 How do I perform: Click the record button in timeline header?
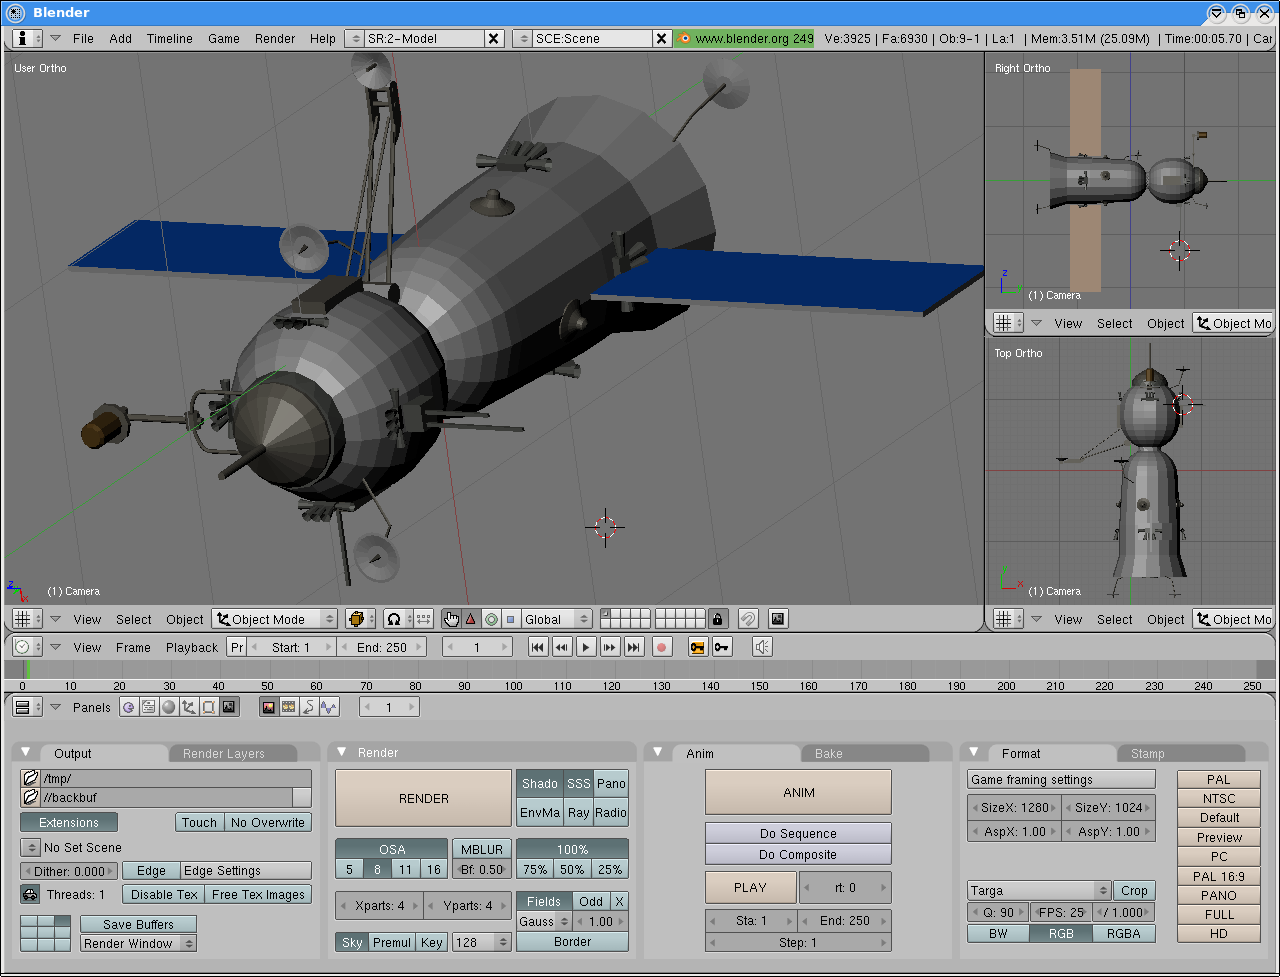click(x=661, y=647)
